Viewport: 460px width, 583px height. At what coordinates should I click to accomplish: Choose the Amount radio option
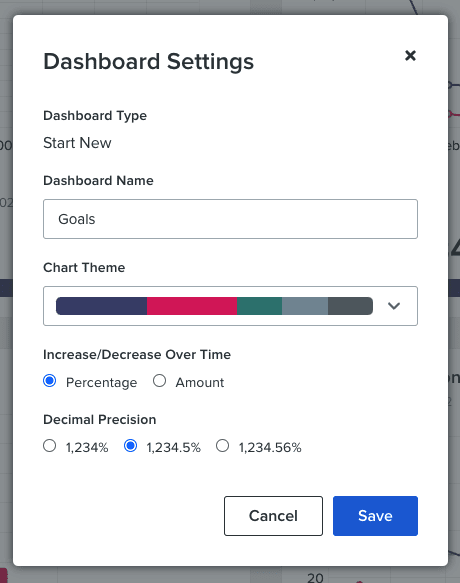coord(160,381)
